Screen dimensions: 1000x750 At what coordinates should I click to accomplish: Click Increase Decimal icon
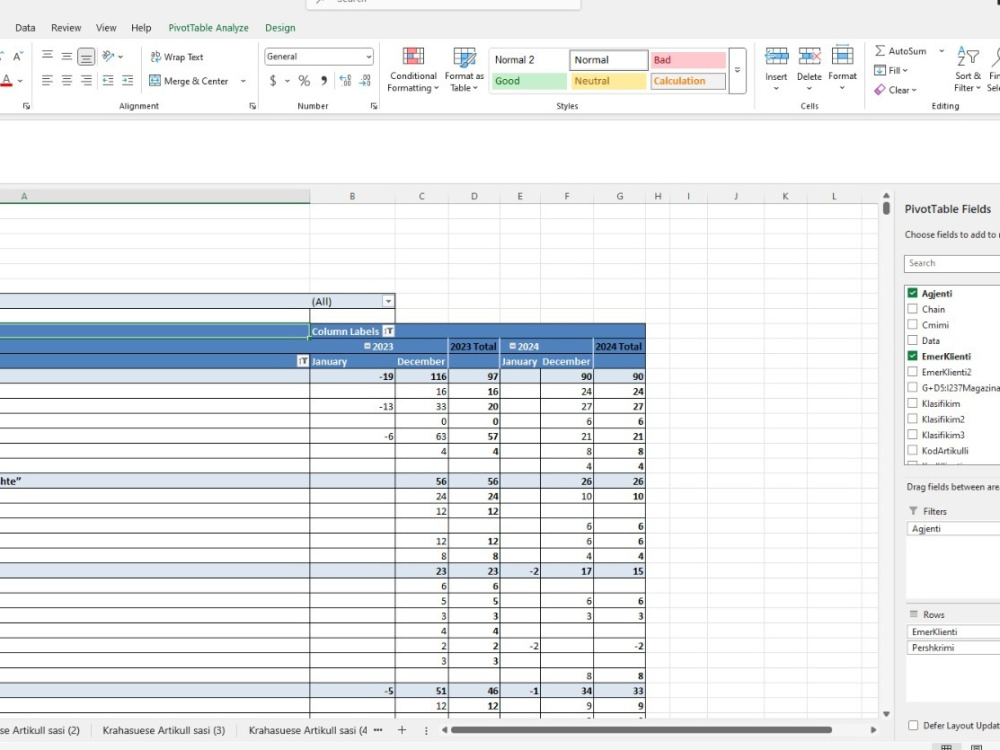(345, 80)
